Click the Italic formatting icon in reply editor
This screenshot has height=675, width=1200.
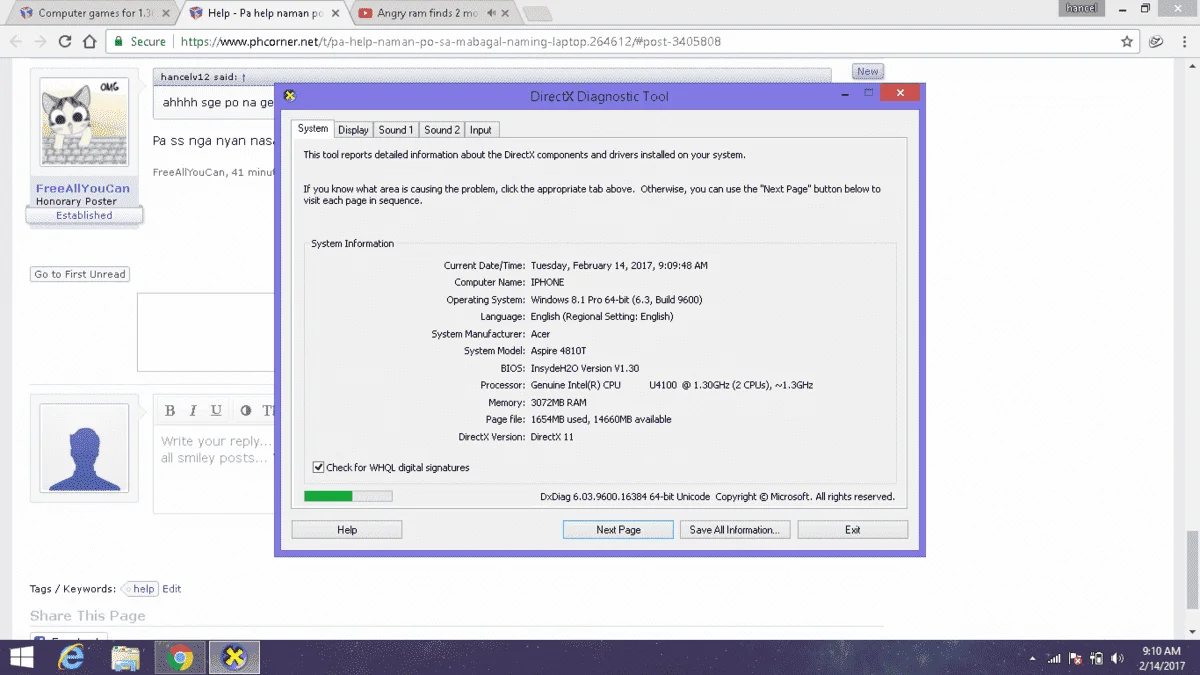click(193, 411)
